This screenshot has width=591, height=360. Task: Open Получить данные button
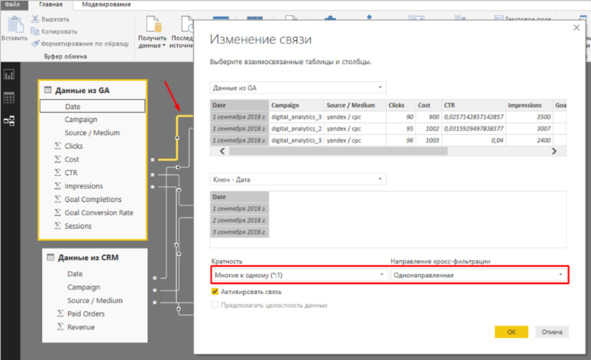point(152,32)
